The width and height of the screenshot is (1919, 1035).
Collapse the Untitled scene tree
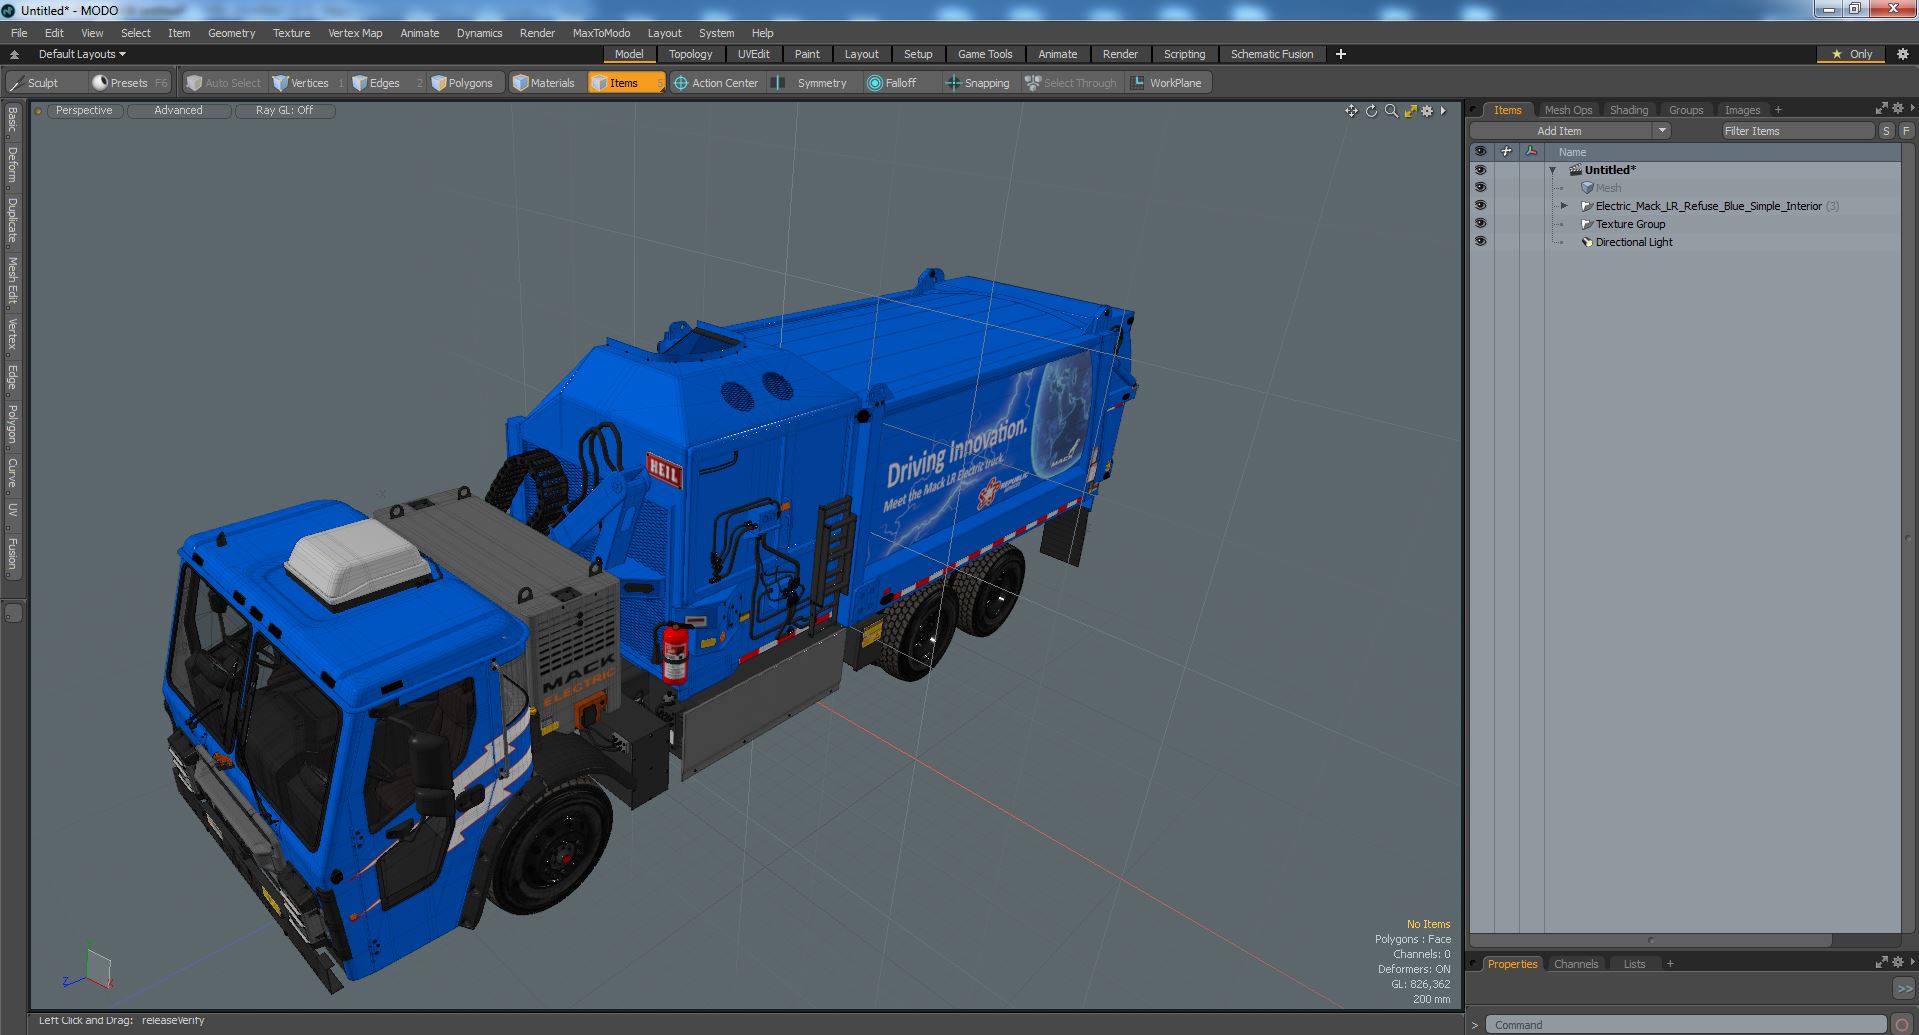(x=1553, y=171)
